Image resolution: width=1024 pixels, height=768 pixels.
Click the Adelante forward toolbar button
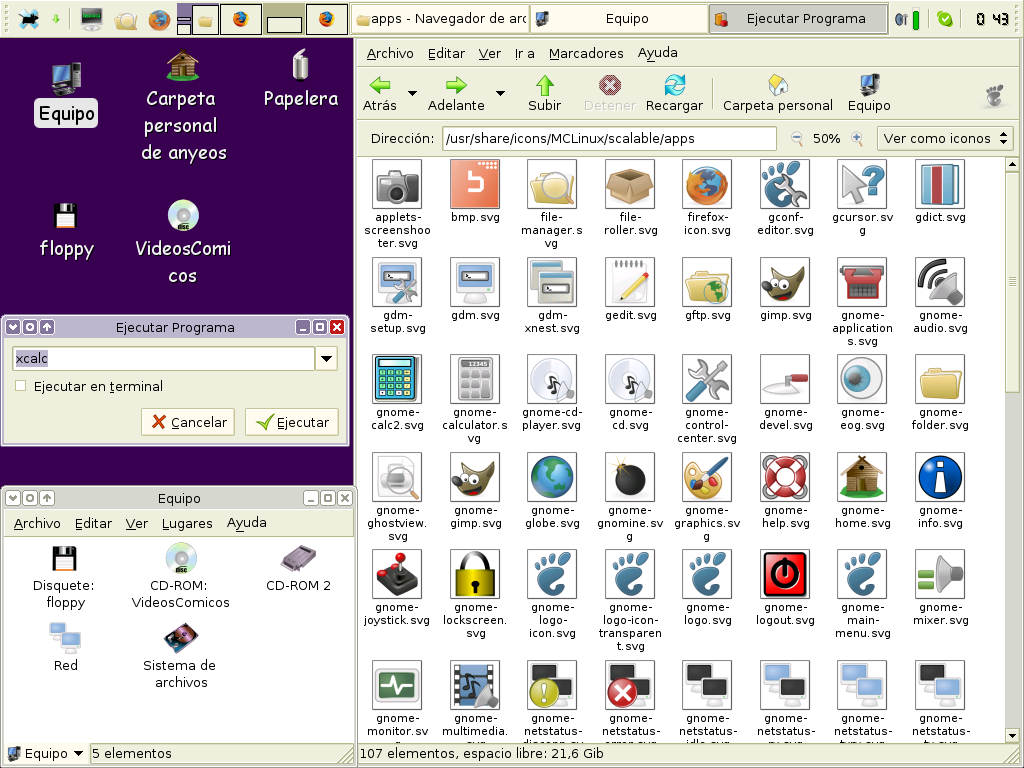click(456, 93)
